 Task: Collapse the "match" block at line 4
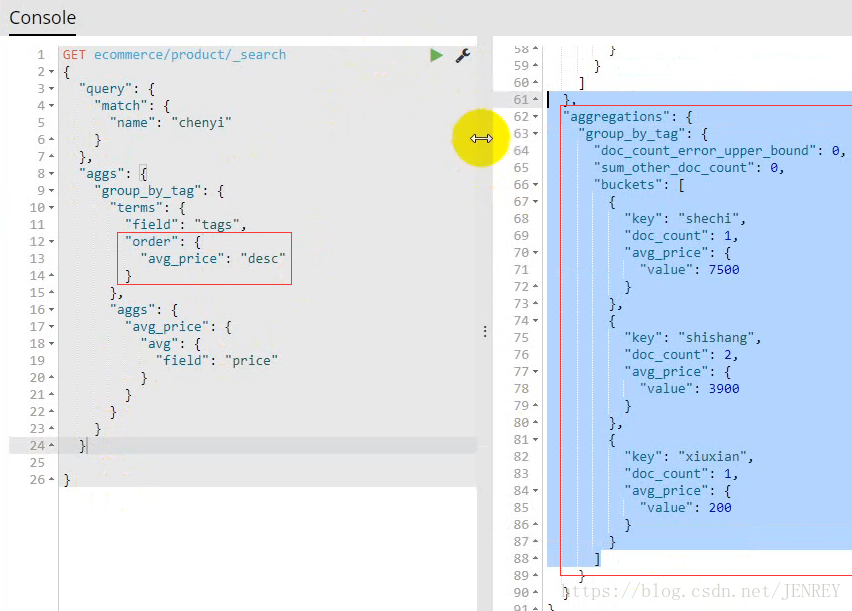point(52,105)
